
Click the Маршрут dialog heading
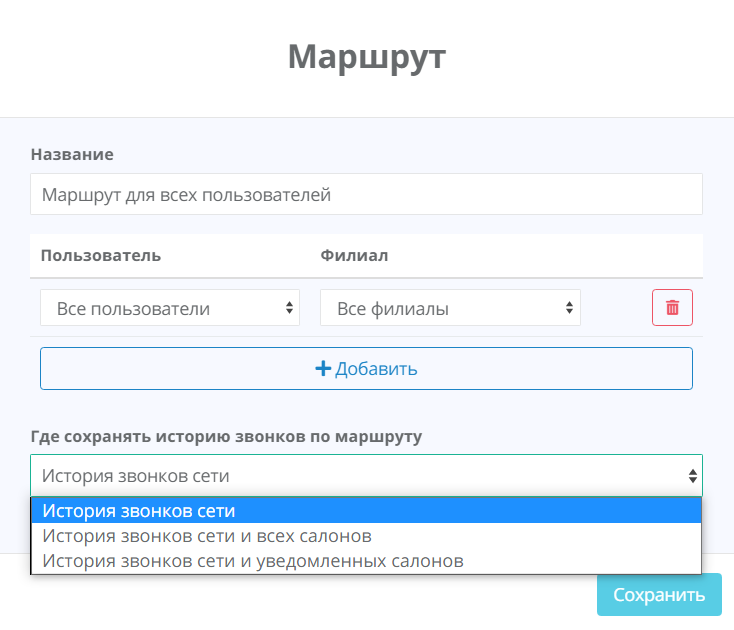pos(366,56)
